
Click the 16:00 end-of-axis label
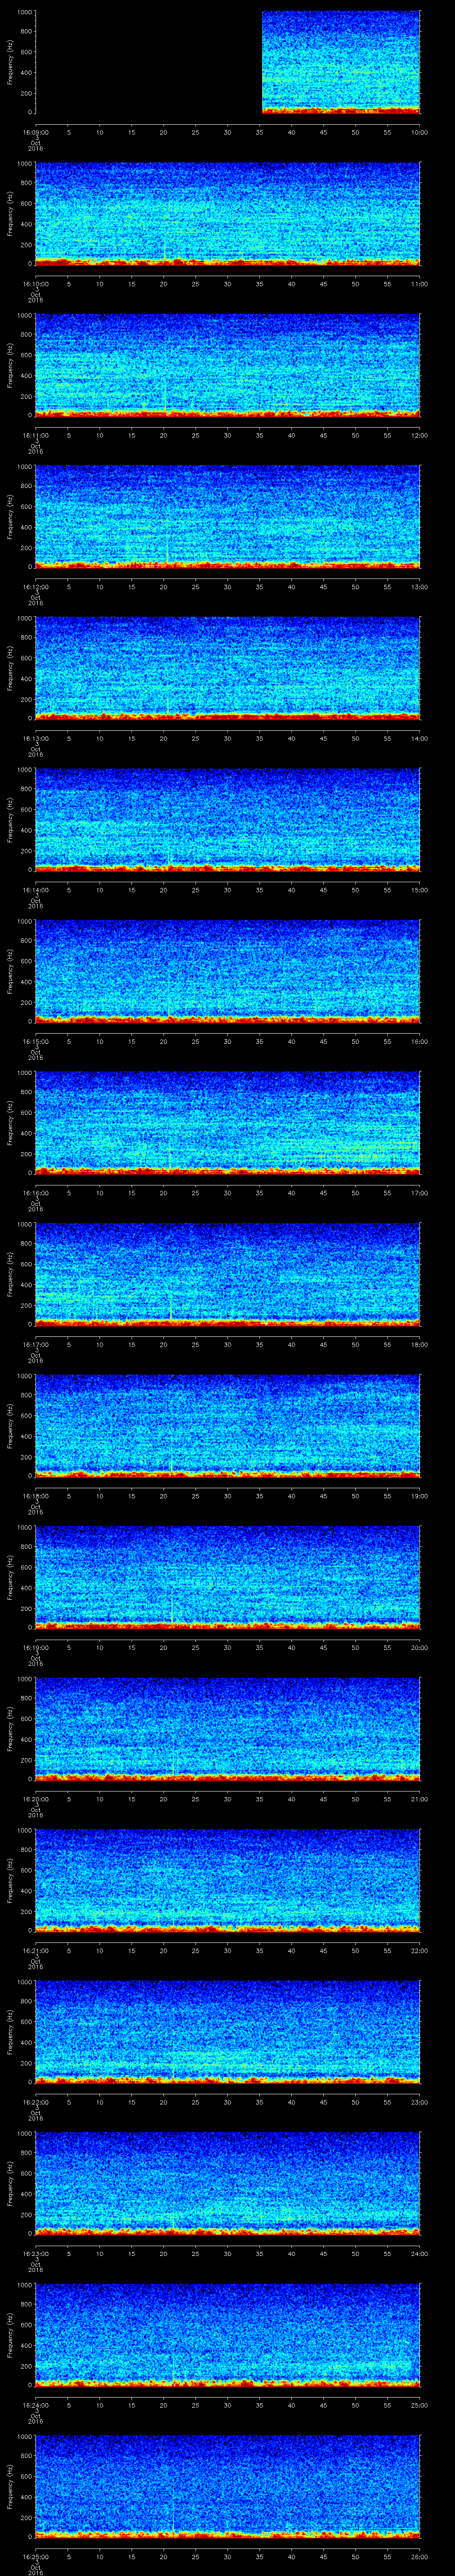click(419, 1041)
